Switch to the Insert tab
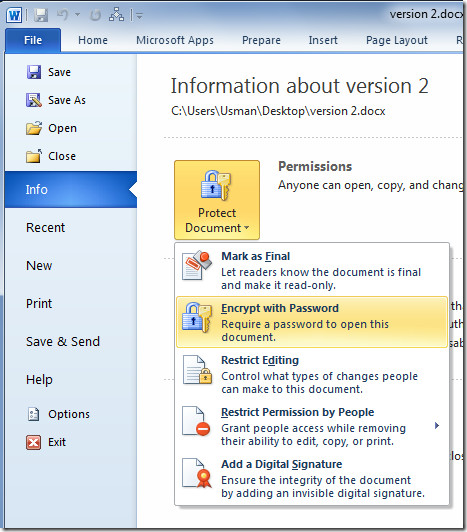The height and width of the screenshot is (532, 467). point(323,40)
